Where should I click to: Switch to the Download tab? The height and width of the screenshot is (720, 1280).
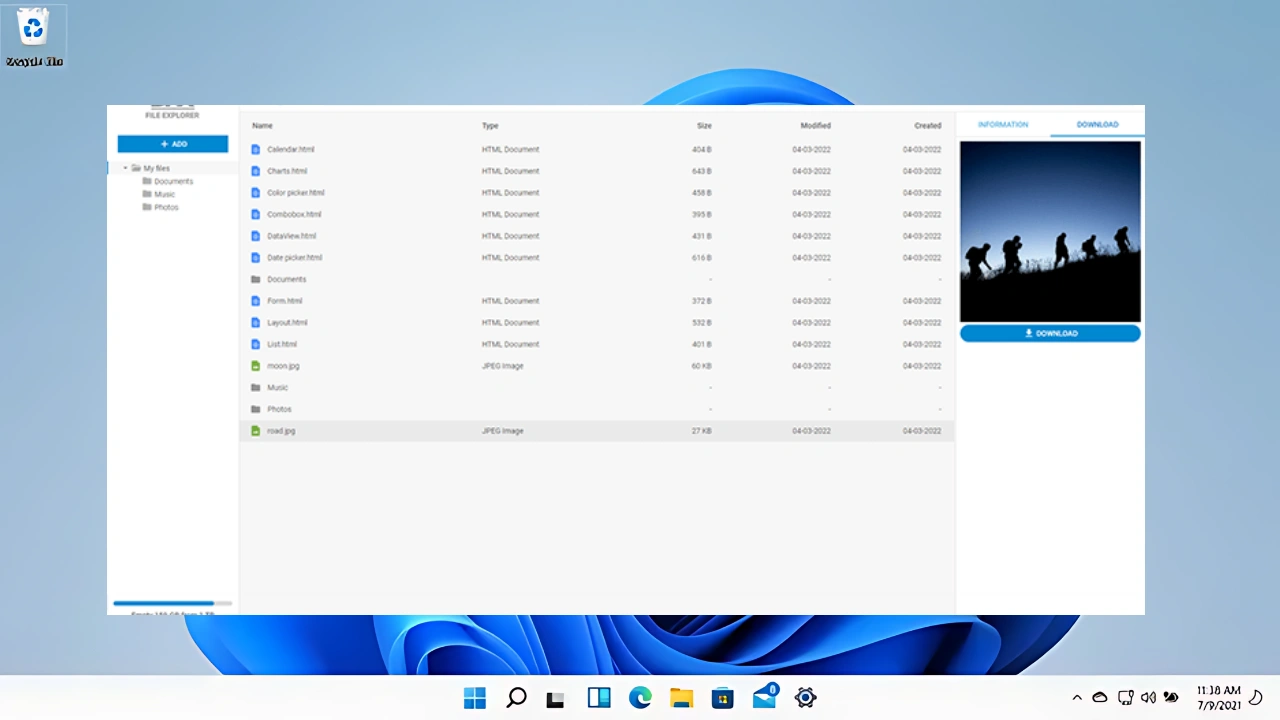click(1097, 124)
